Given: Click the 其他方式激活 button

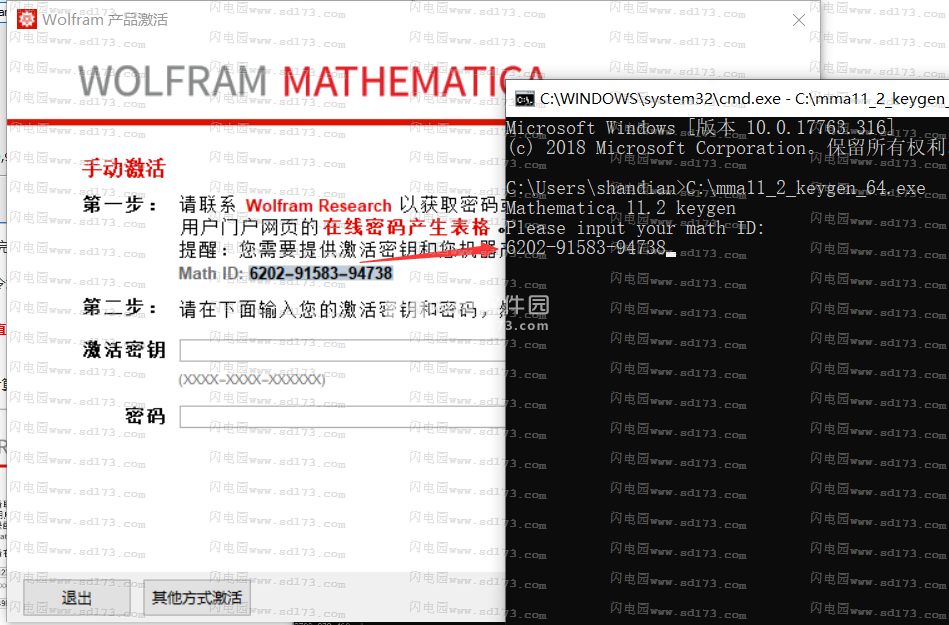Looking at the screenshot, I should [197, 598].
